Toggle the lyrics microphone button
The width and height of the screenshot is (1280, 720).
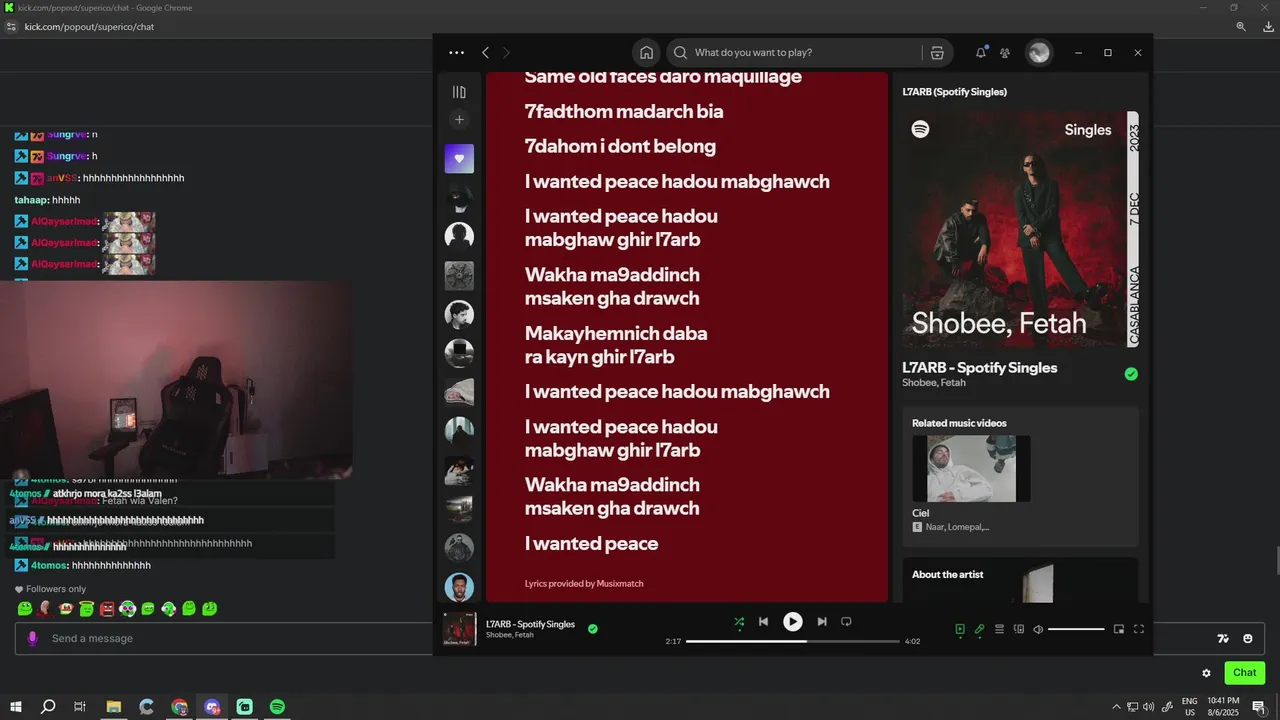[x=980, y=629]
